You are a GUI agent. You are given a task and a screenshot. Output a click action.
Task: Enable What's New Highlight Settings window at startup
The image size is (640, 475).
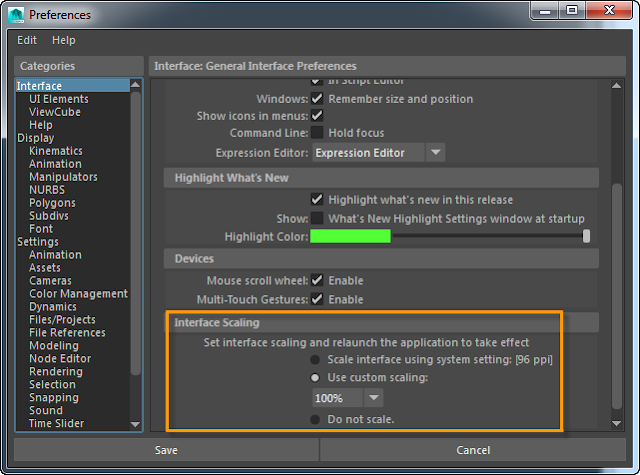coord(317,218)
